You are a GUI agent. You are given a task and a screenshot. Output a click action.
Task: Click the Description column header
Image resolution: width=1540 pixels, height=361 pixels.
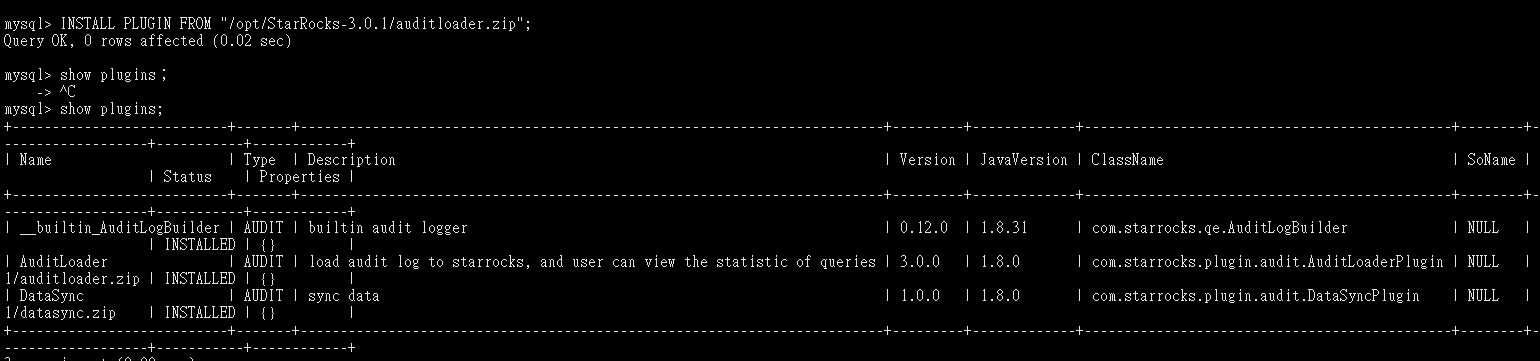coord(351,160)
